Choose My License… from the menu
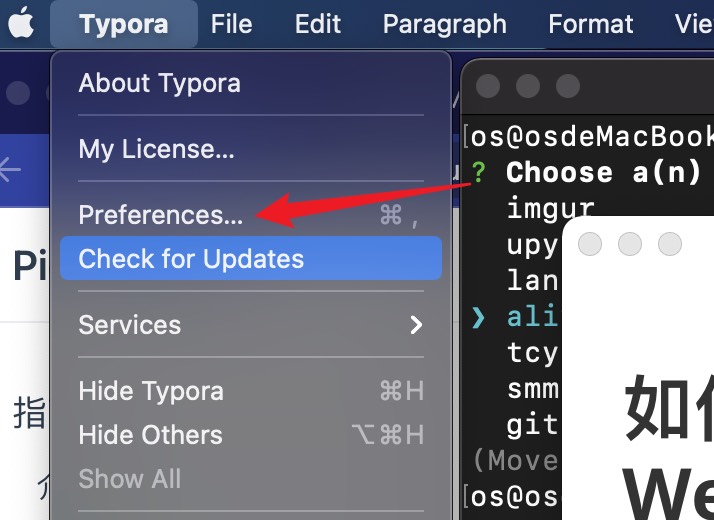 [x=157, y=149]
